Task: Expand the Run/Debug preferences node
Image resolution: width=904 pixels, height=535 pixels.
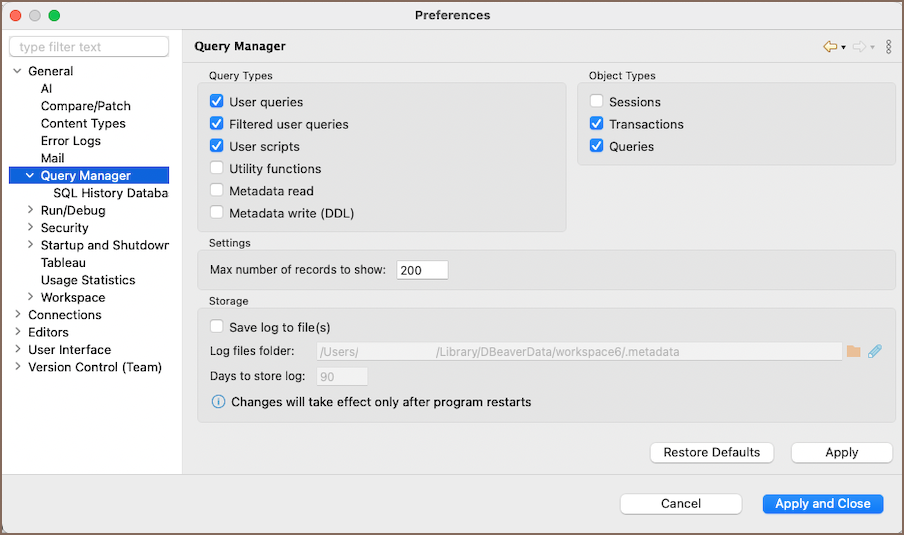Action: click(31, 211)
